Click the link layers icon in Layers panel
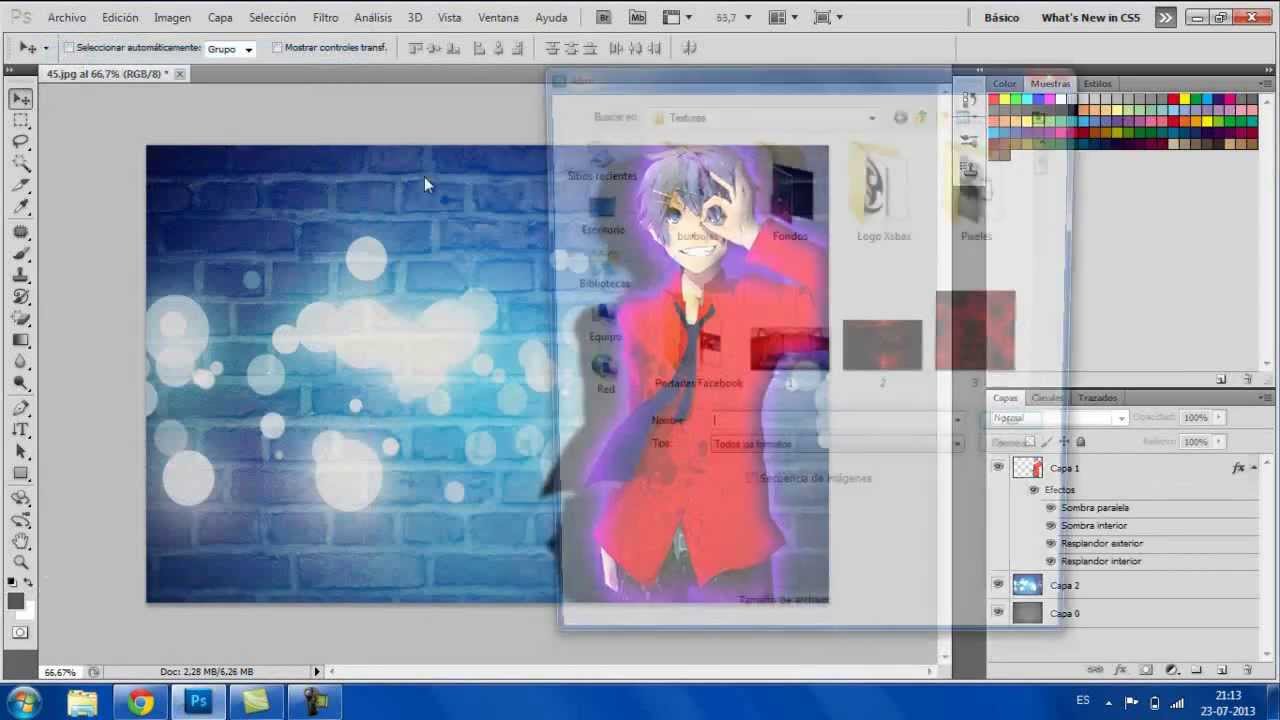 pyautogui.click(x=1095, y=670)
